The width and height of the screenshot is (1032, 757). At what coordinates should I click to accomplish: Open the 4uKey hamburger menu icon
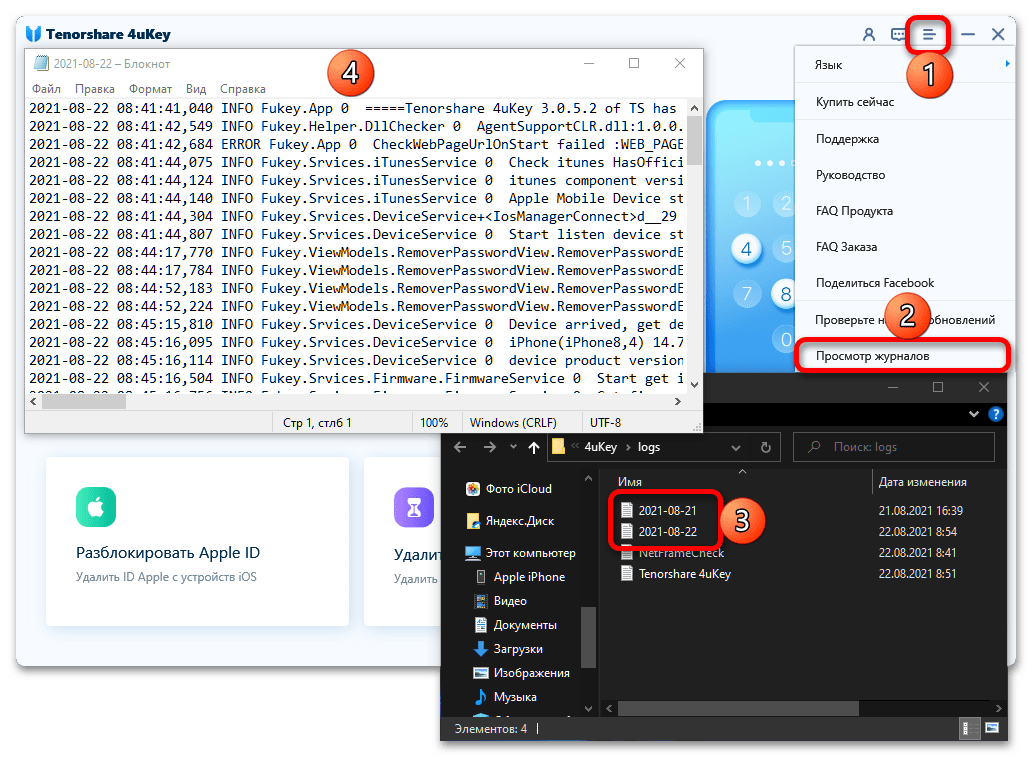[928, 34]
